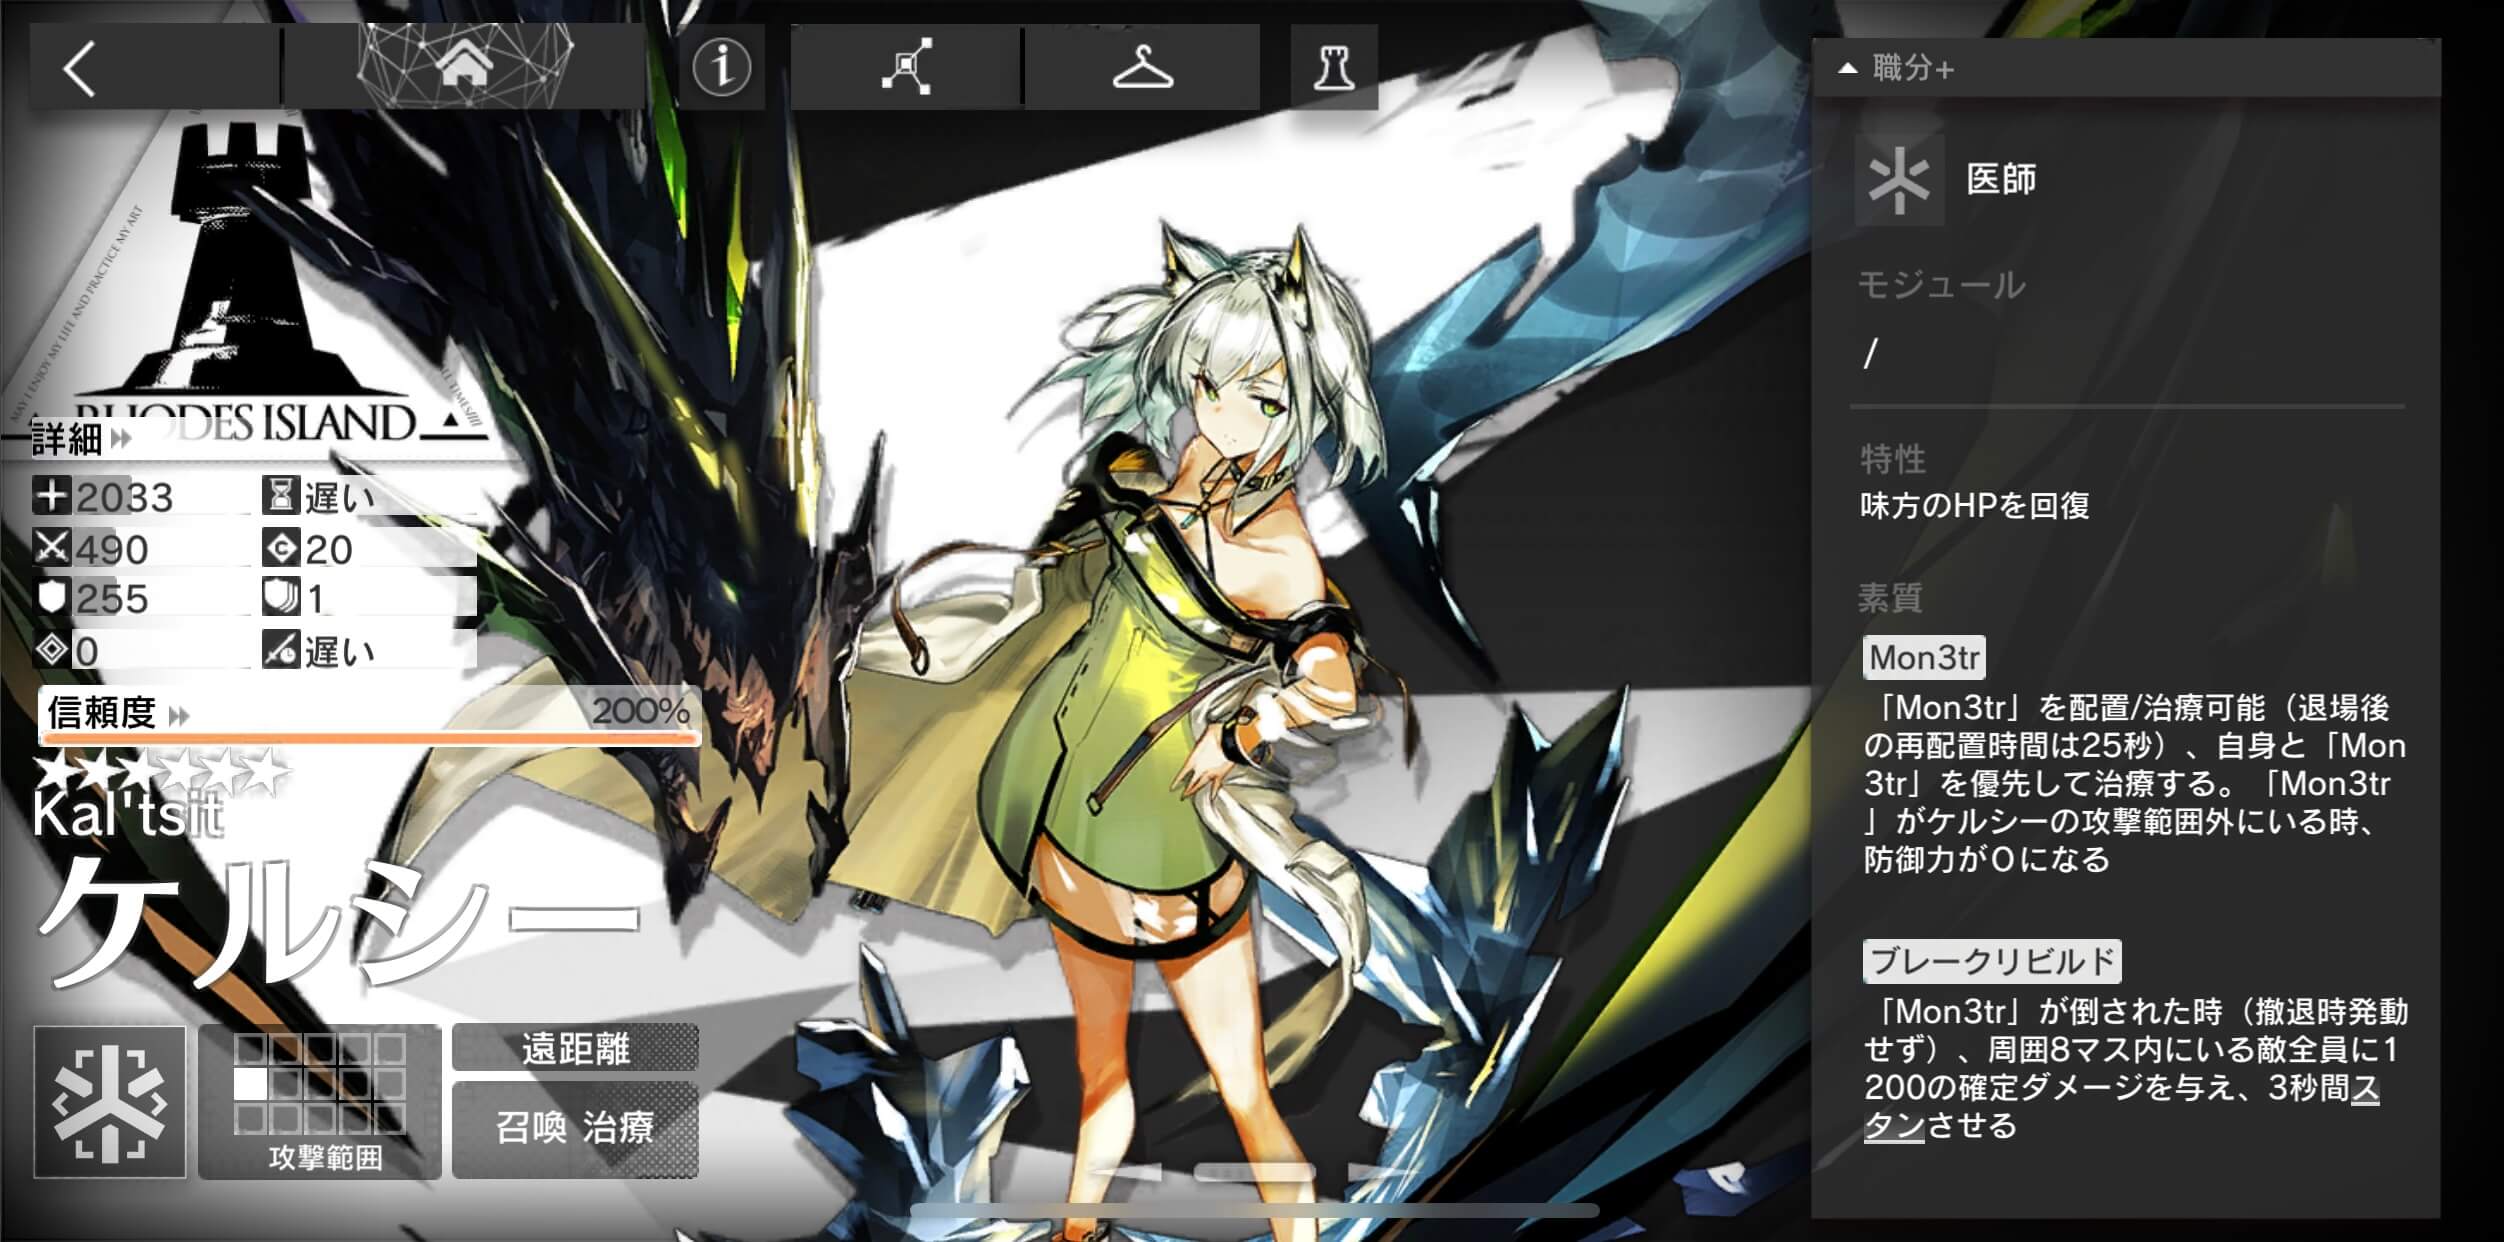The width and height of the screenshot is (2504, 1242).
Task: Tap the 召喚 治療 tags
Action: coord(575,1128)
